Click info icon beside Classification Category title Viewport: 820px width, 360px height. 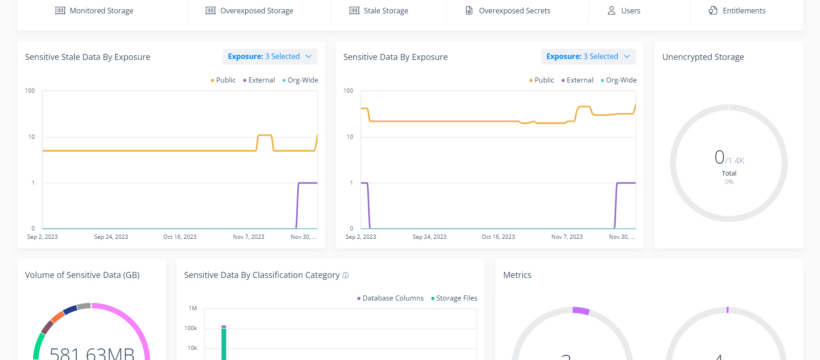[346, 276]
